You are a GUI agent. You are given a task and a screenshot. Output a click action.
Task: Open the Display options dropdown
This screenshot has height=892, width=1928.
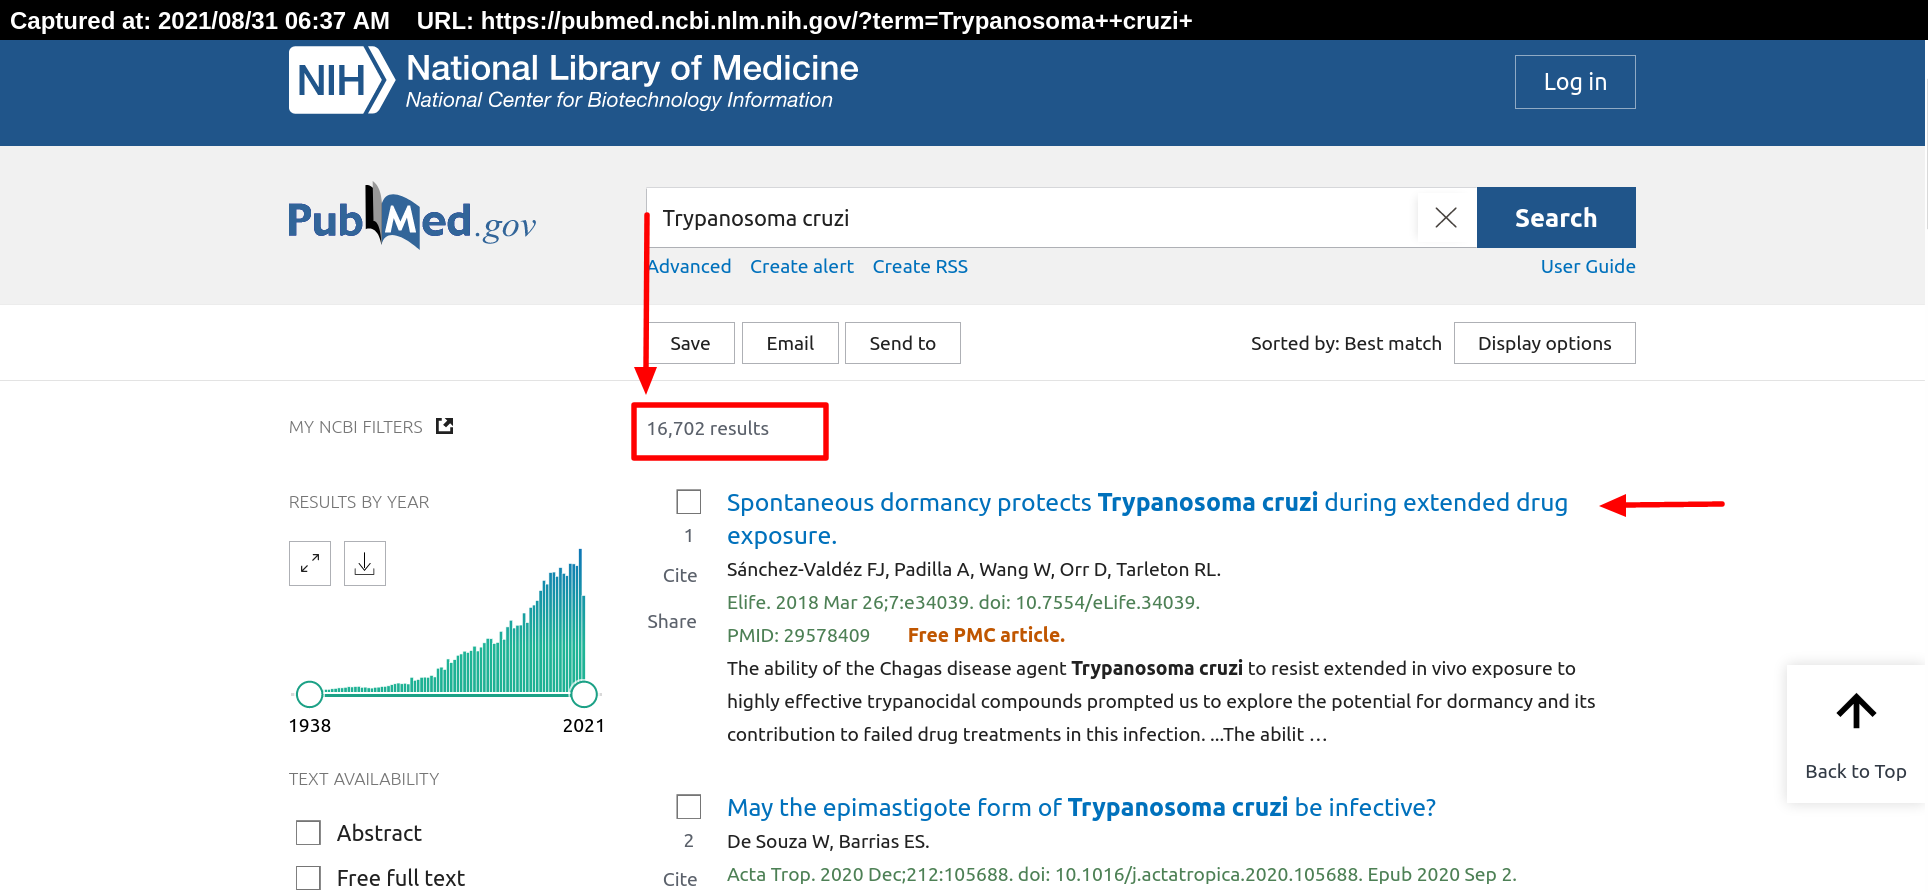pos(1545,343)
